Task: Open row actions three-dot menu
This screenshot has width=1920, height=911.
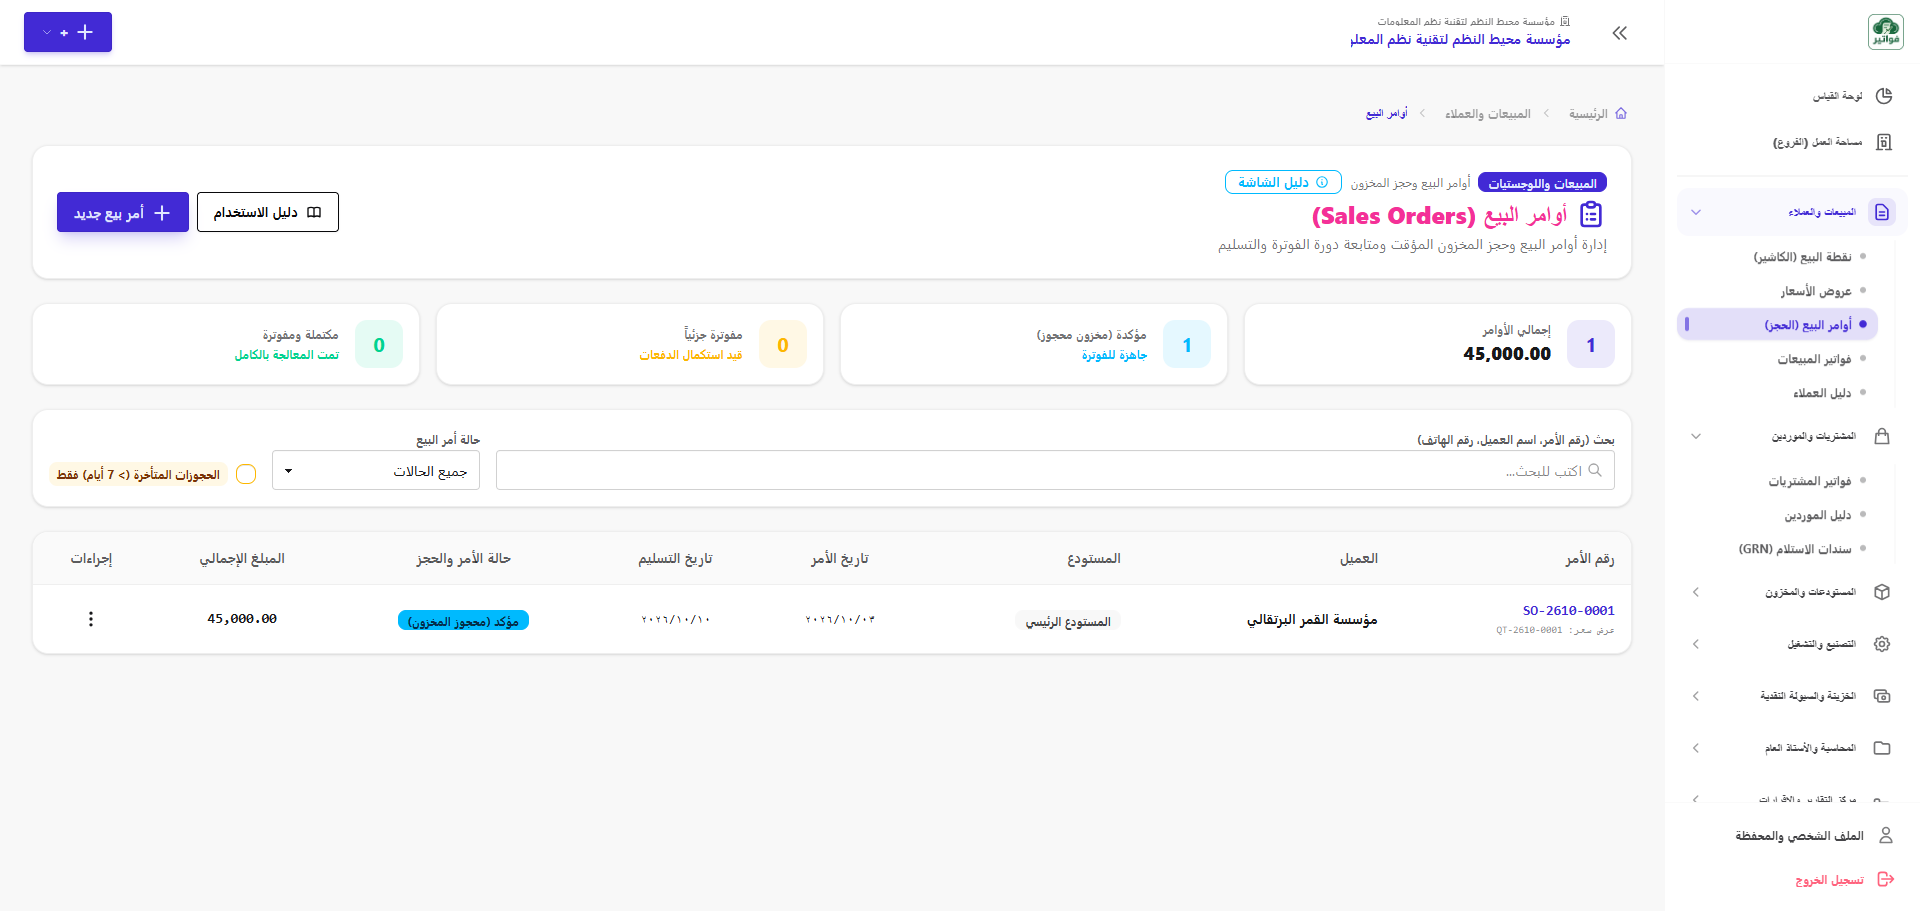Action: (91, 619)
